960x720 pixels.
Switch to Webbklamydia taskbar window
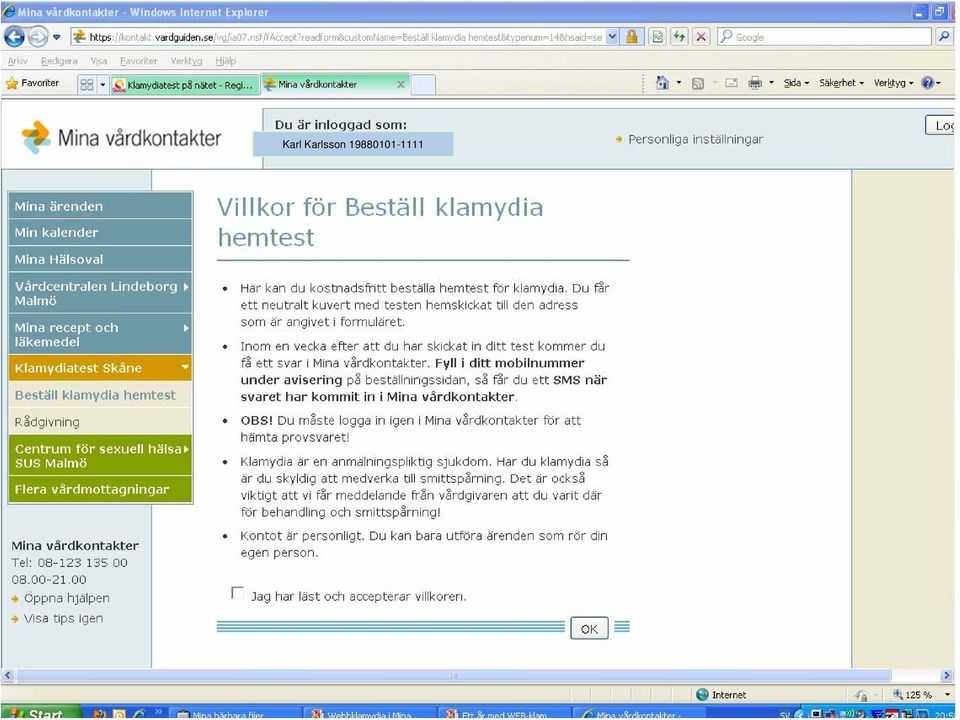370,714
